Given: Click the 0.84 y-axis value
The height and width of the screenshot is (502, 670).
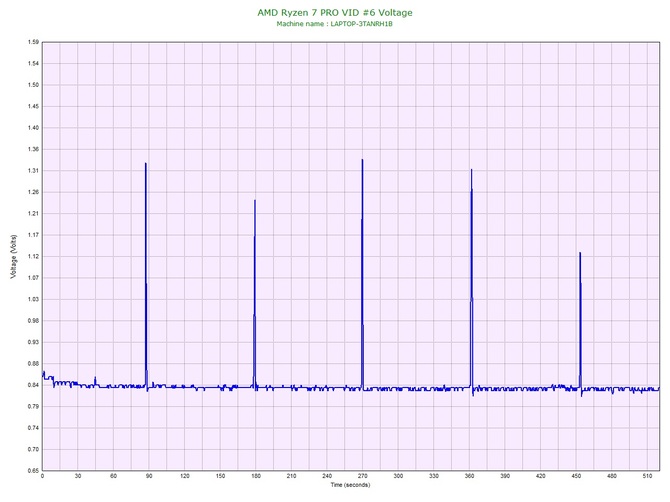Looking at the screenshot, I should (x=33, y=385).
